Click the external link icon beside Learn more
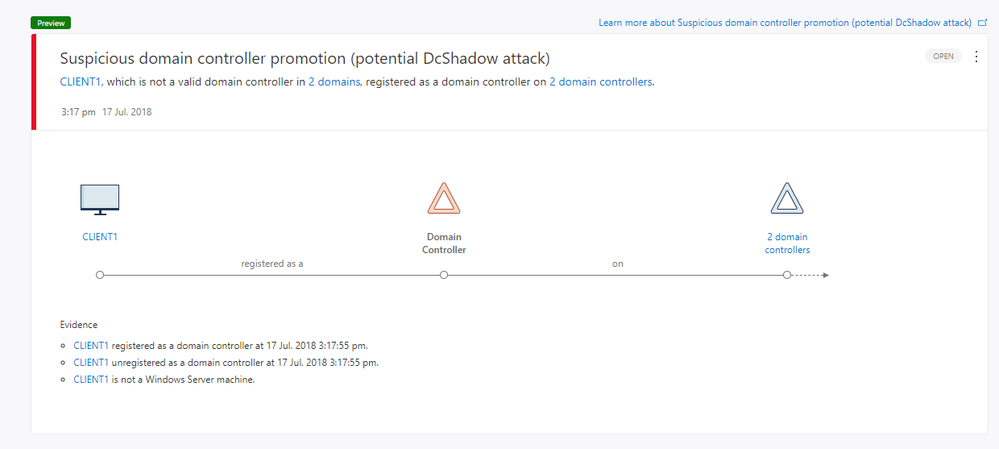This screenshot has height=449, width=999. (982, 21)
